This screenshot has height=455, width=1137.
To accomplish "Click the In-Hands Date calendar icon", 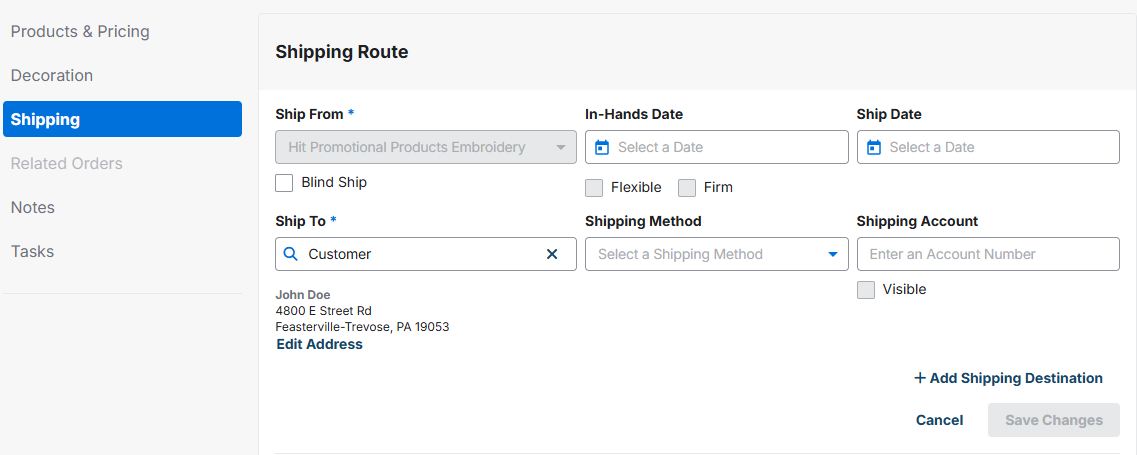I will [602, 147].
